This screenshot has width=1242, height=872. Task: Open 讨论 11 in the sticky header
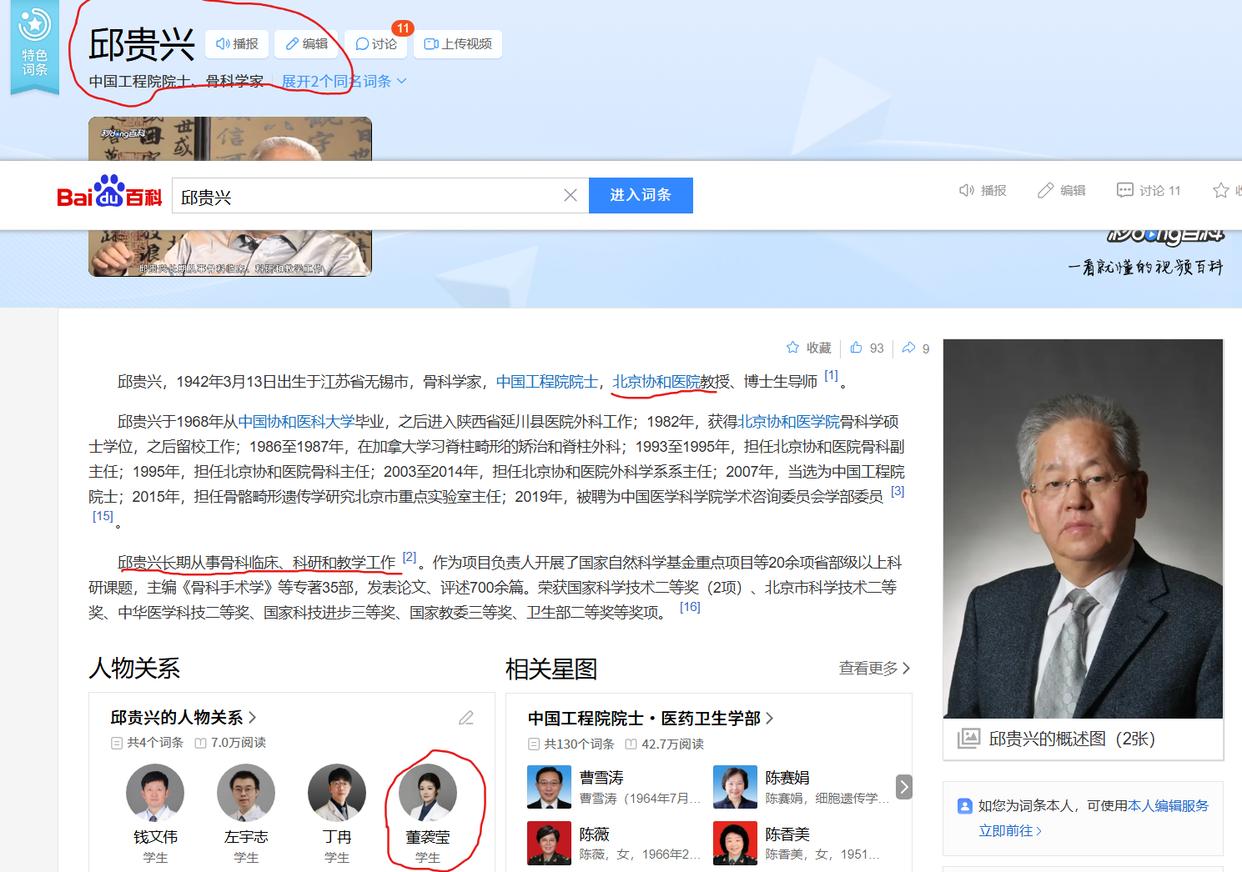[x=1148, y=190]
